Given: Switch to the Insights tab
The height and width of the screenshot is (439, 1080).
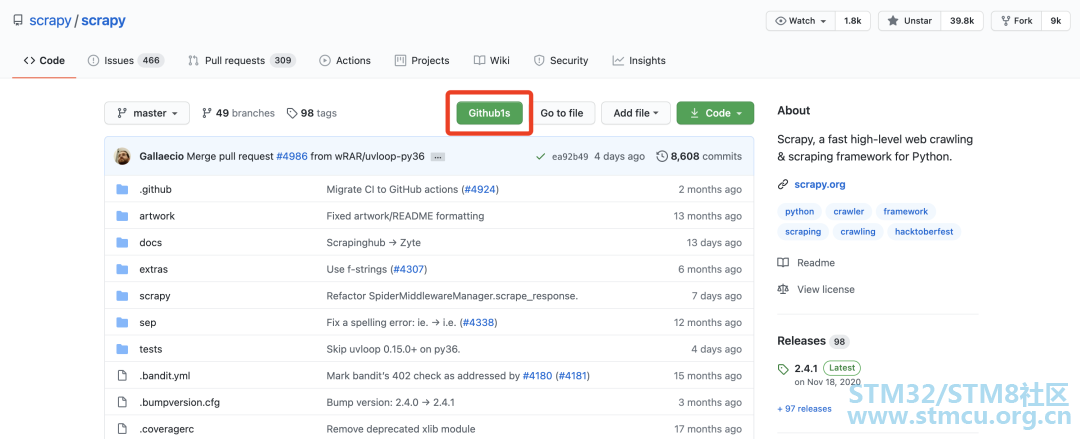Looking at the screenshot, I should (x=639, y=61).
